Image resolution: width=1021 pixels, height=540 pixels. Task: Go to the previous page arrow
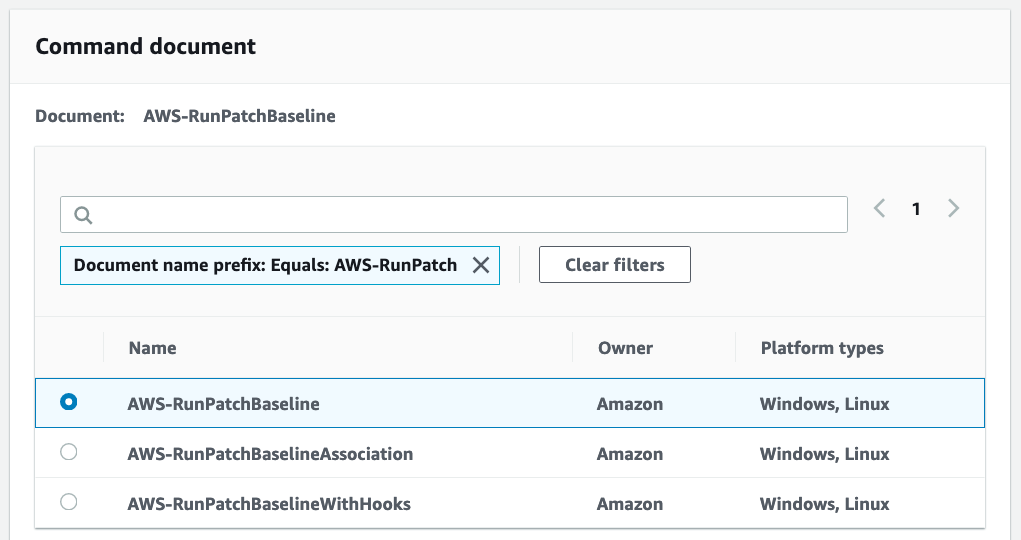(x=879, y=208)
